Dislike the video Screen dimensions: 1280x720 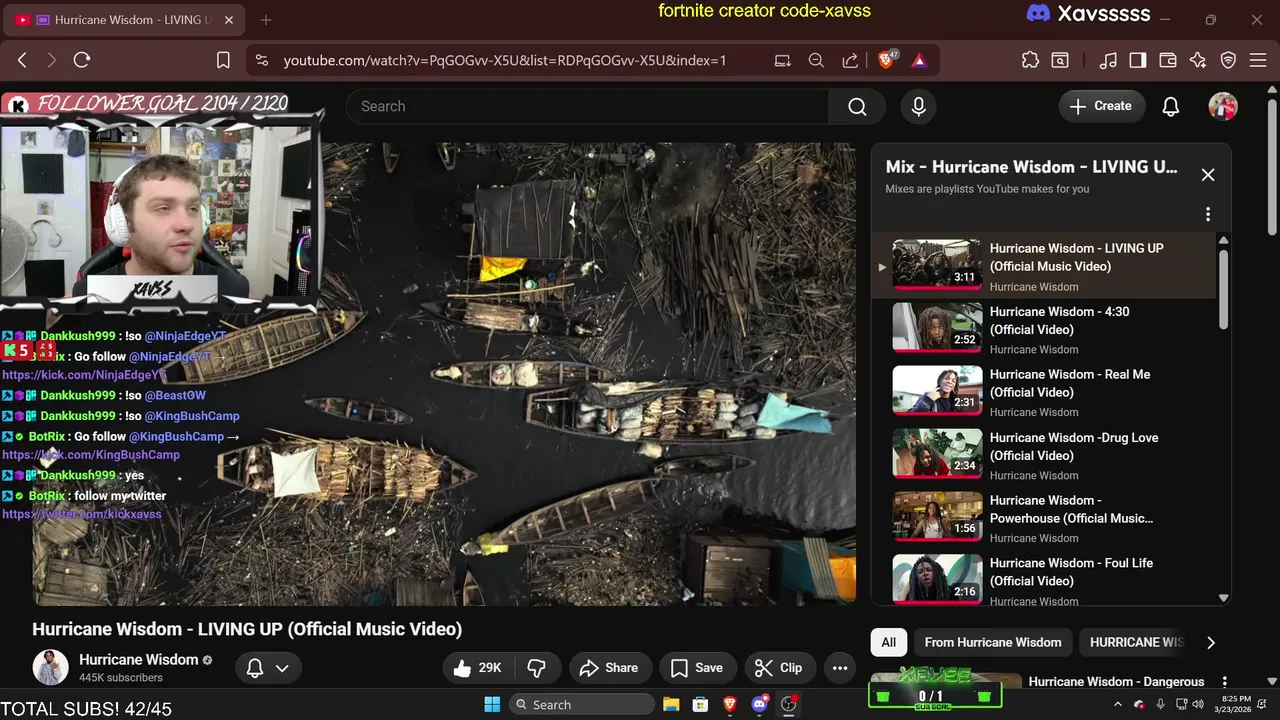click(536, 668)
